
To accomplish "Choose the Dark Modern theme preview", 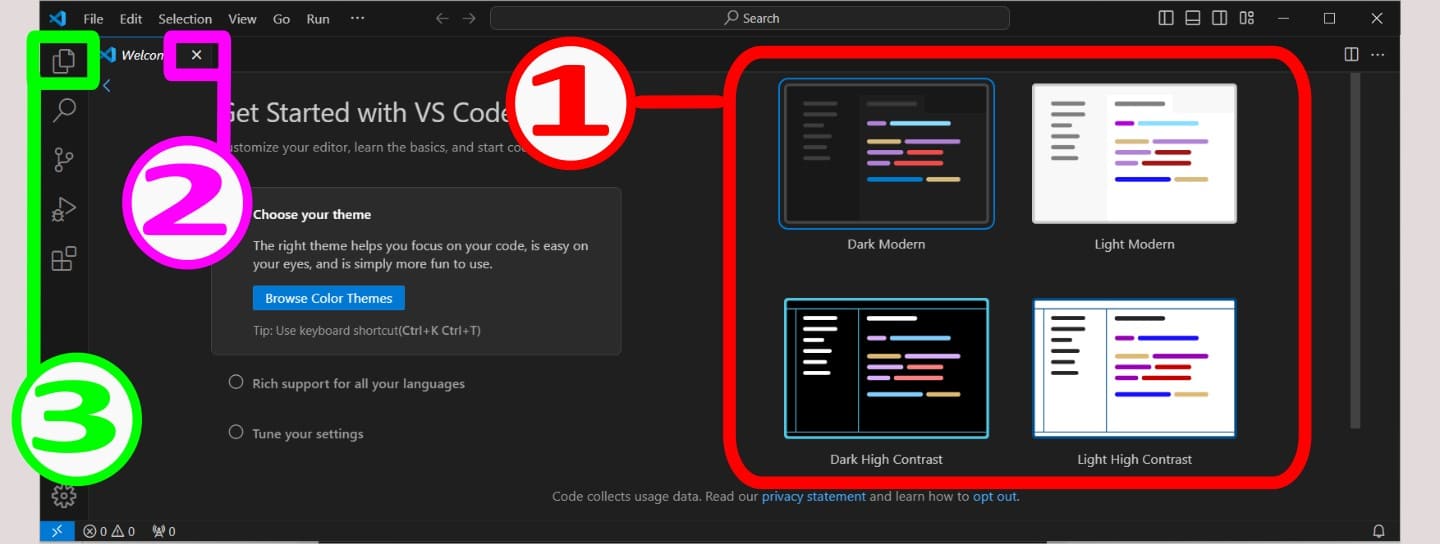I will coord(886,153).
